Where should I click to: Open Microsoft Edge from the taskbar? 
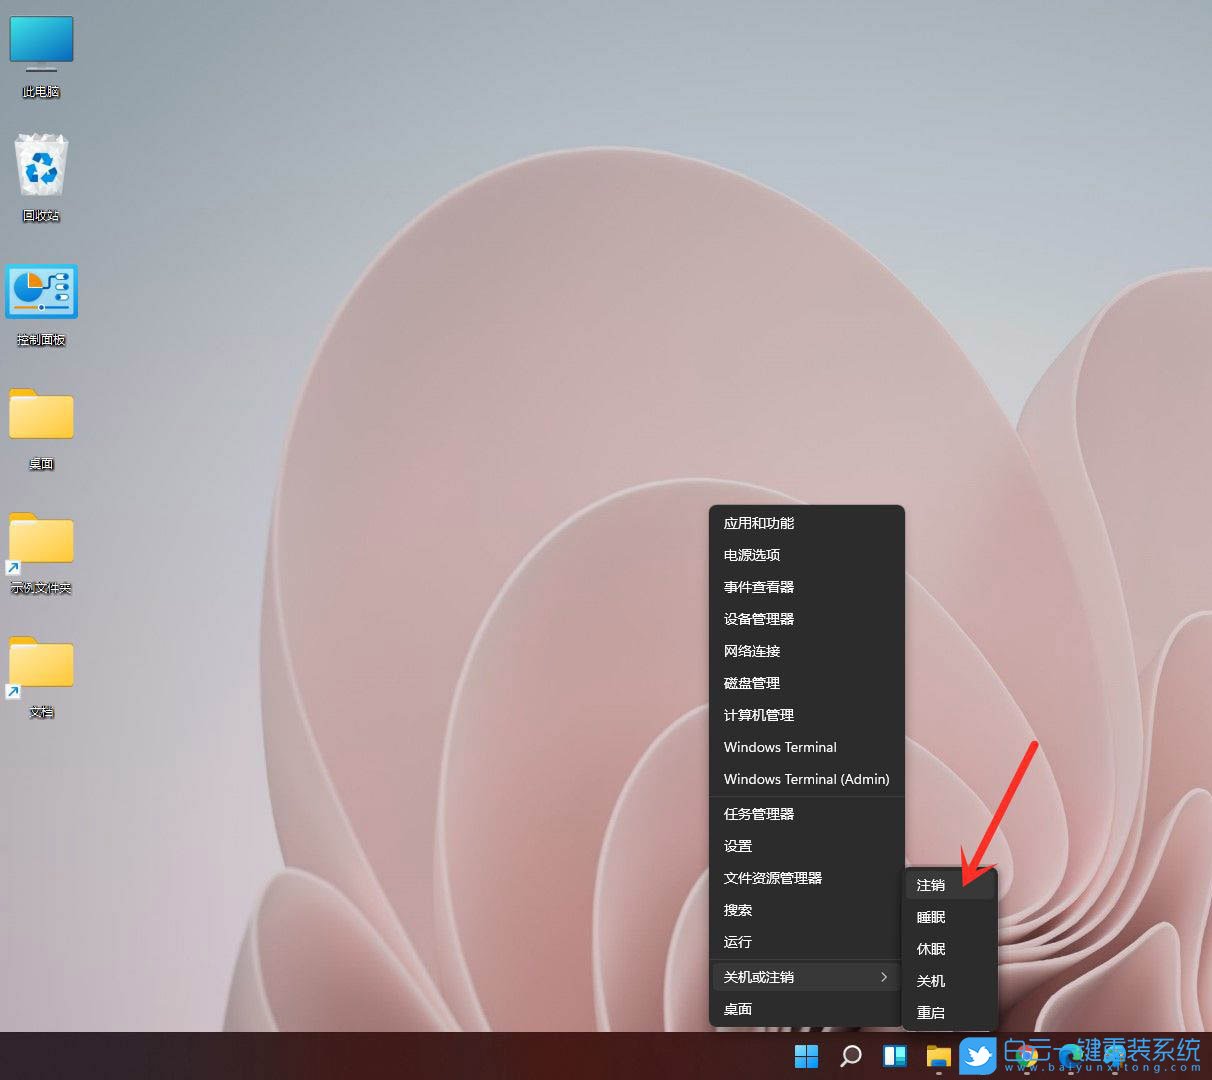tap(1068, 1056)
